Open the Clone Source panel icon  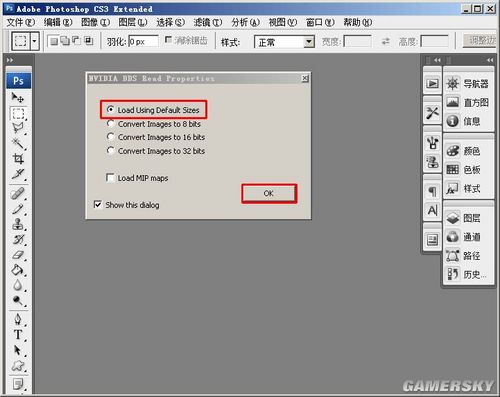(432, 162)
